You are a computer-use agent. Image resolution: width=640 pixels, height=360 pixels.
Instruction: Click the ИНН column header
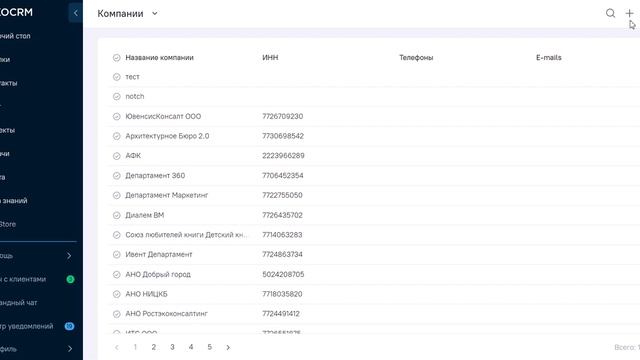270,58
